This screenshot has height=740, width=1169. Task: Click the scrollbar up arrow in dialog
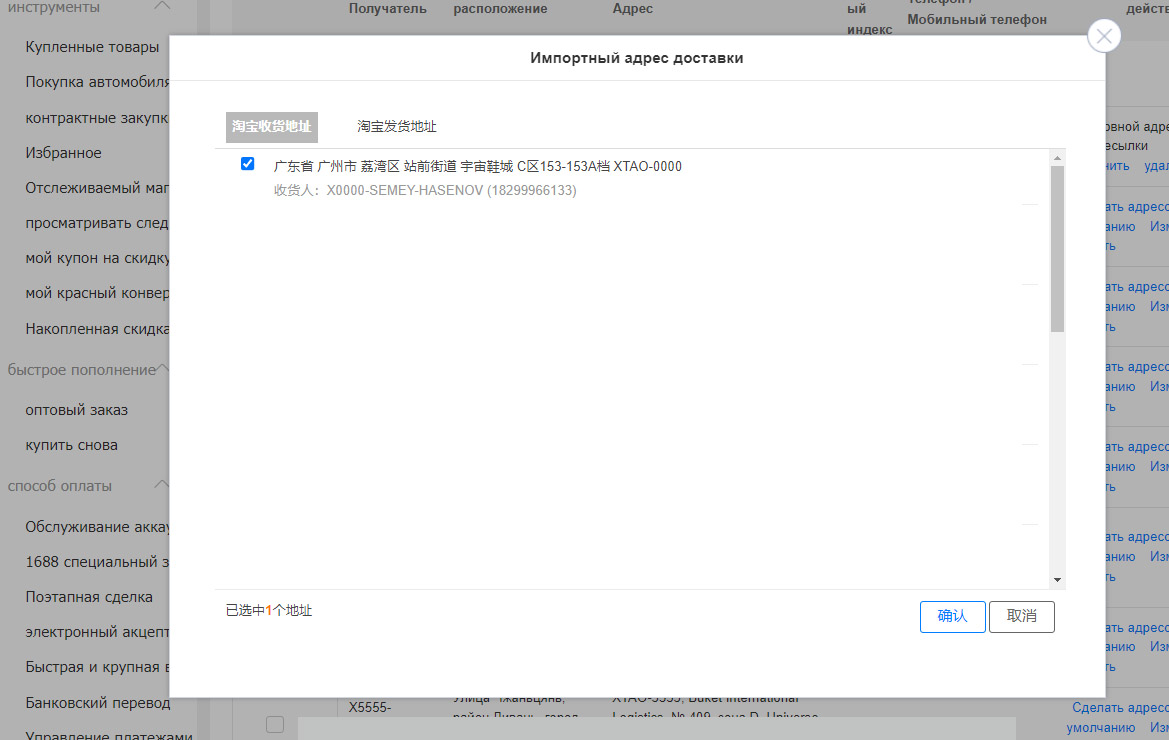tap(1057, 158)
